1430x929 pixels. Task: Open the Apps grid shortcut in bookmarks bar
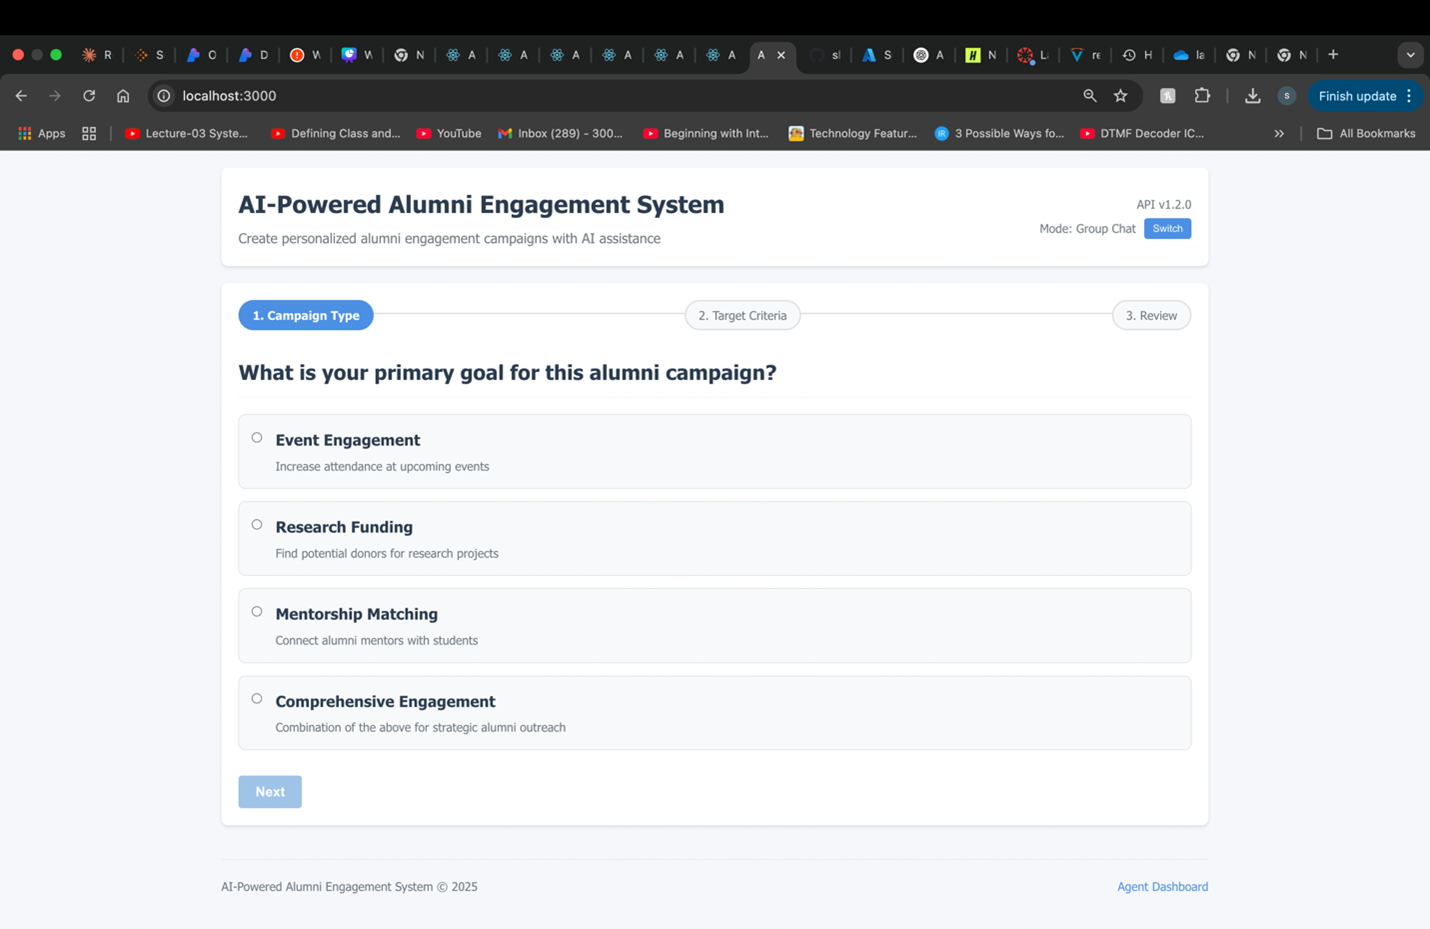[41, 133]
